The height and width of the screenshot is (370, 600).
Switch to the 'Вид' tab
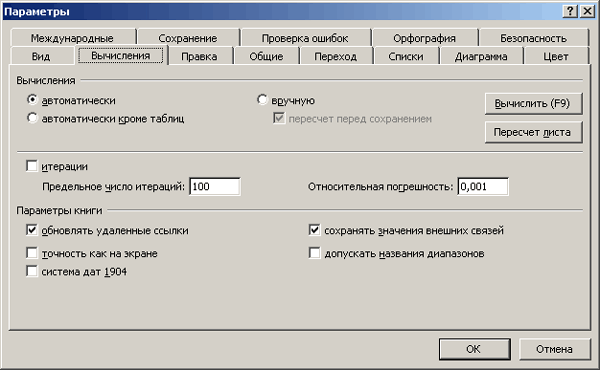[41, 57]
